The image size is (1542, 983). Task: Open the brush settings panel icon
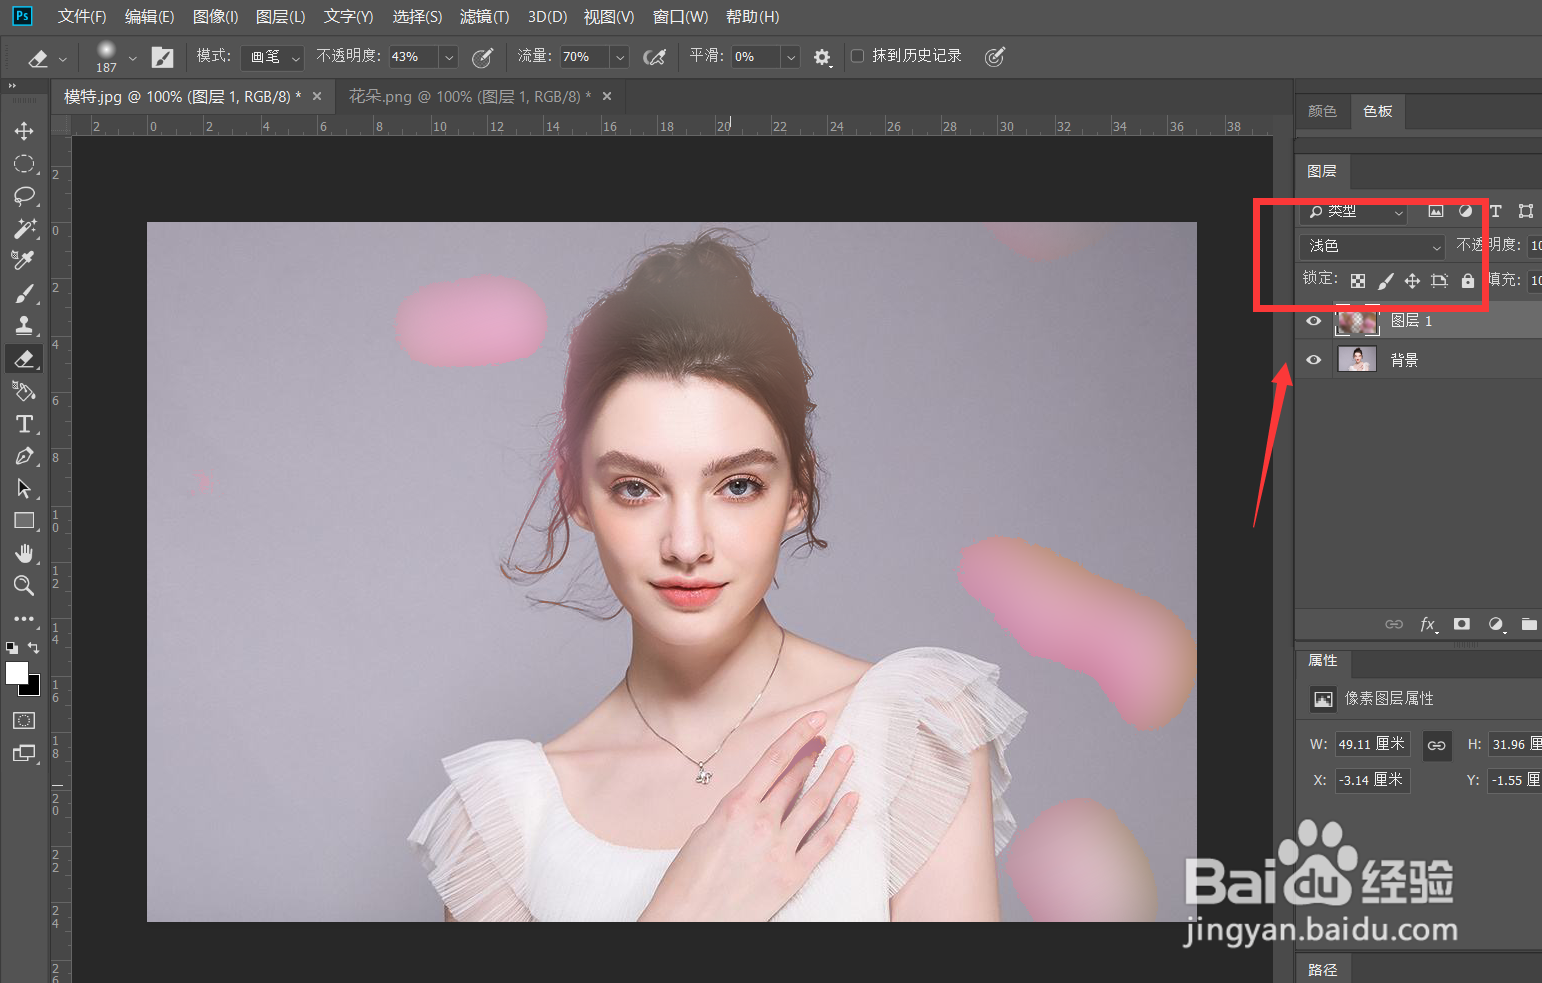pyautogui.click(x=162, y=58)
